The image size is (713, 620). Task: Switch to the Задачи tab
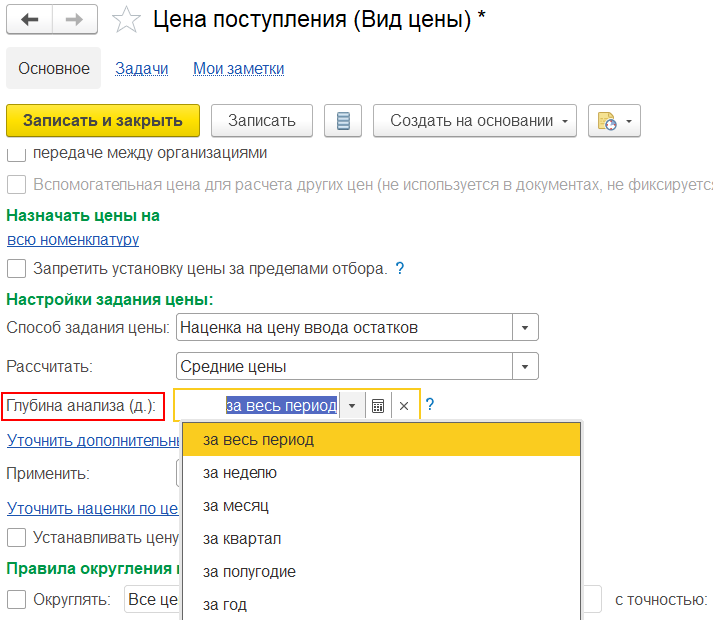tap(142, 69)
